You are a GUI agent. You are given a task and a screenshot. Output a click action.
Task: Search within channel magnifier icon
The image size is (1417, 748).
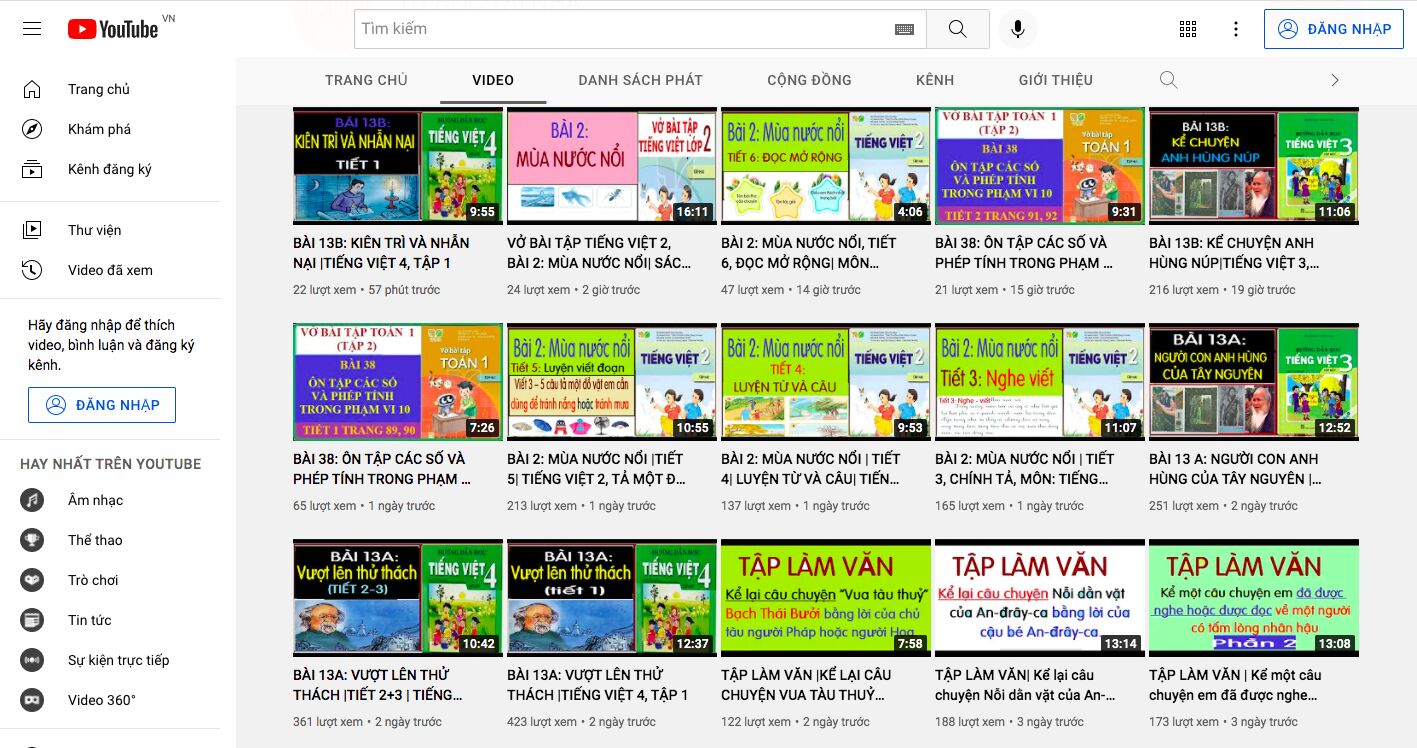click(x=1168, y=80)
